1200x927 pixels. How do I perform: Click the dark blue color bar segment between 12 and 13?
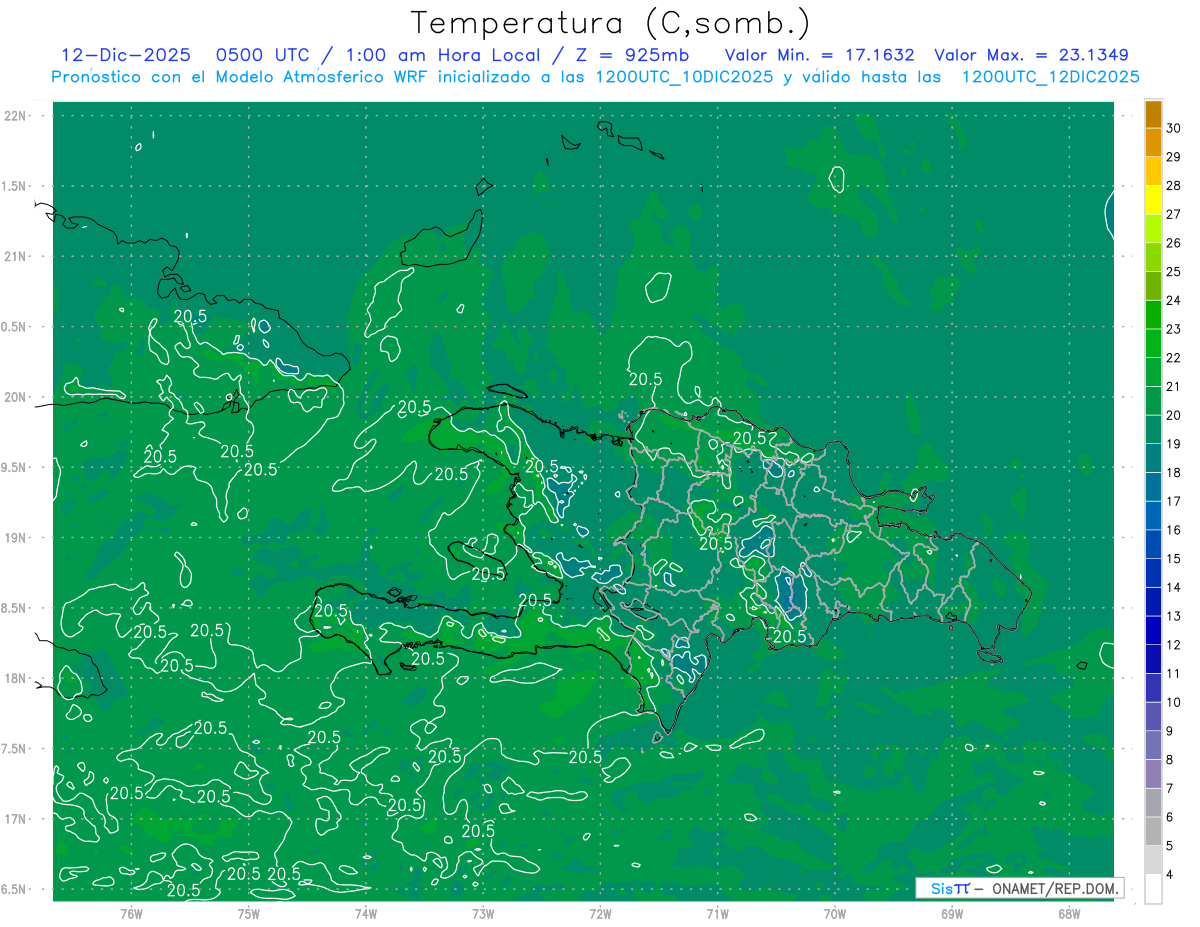tap(1153, 630)
